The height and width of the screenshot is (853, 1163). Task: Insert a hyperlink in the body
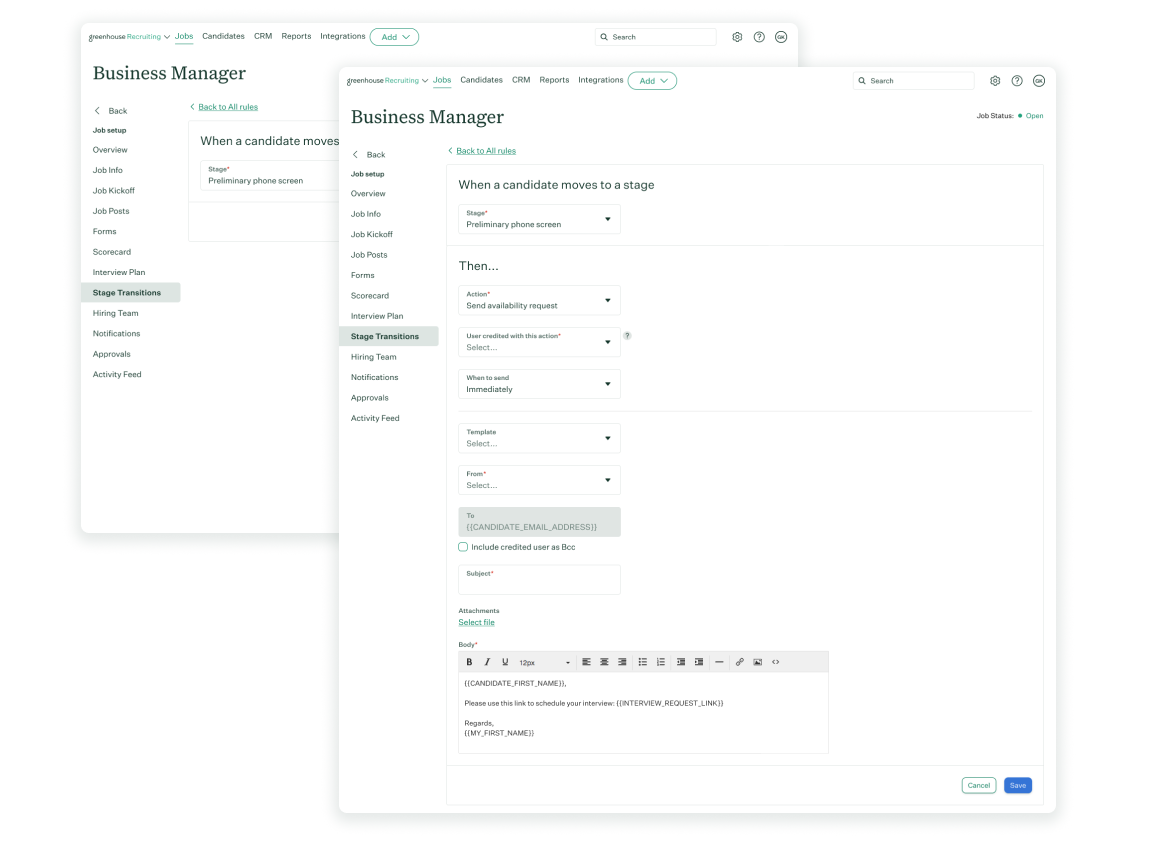tap(739, 662)
